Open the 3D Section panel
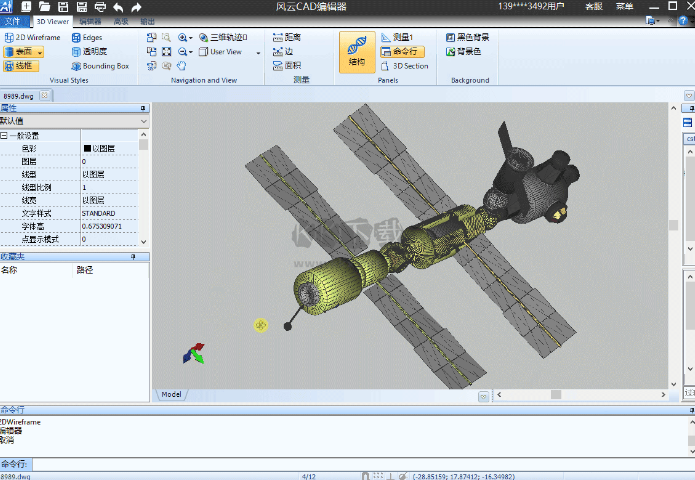This screenshot has height=480, width=695. click(404, 66)
